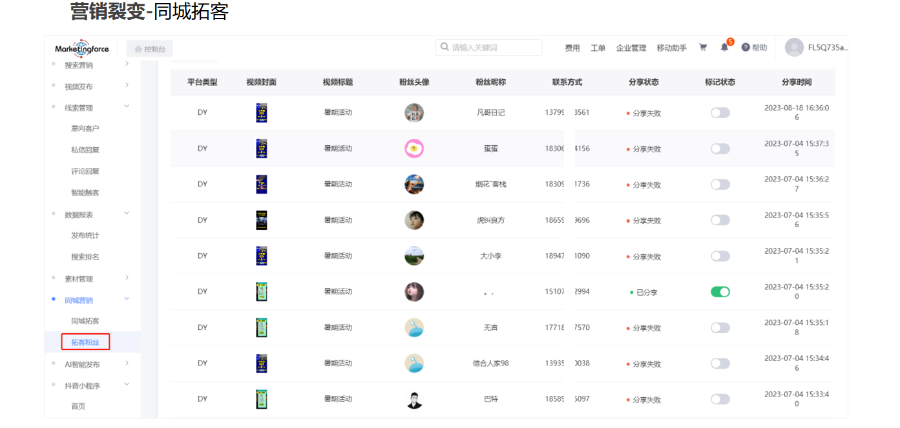The height and width of the screenshot is (428, 900).
Task: Open video cover thumbnail in 大小李 row
Action: click(x=261, y=256)
